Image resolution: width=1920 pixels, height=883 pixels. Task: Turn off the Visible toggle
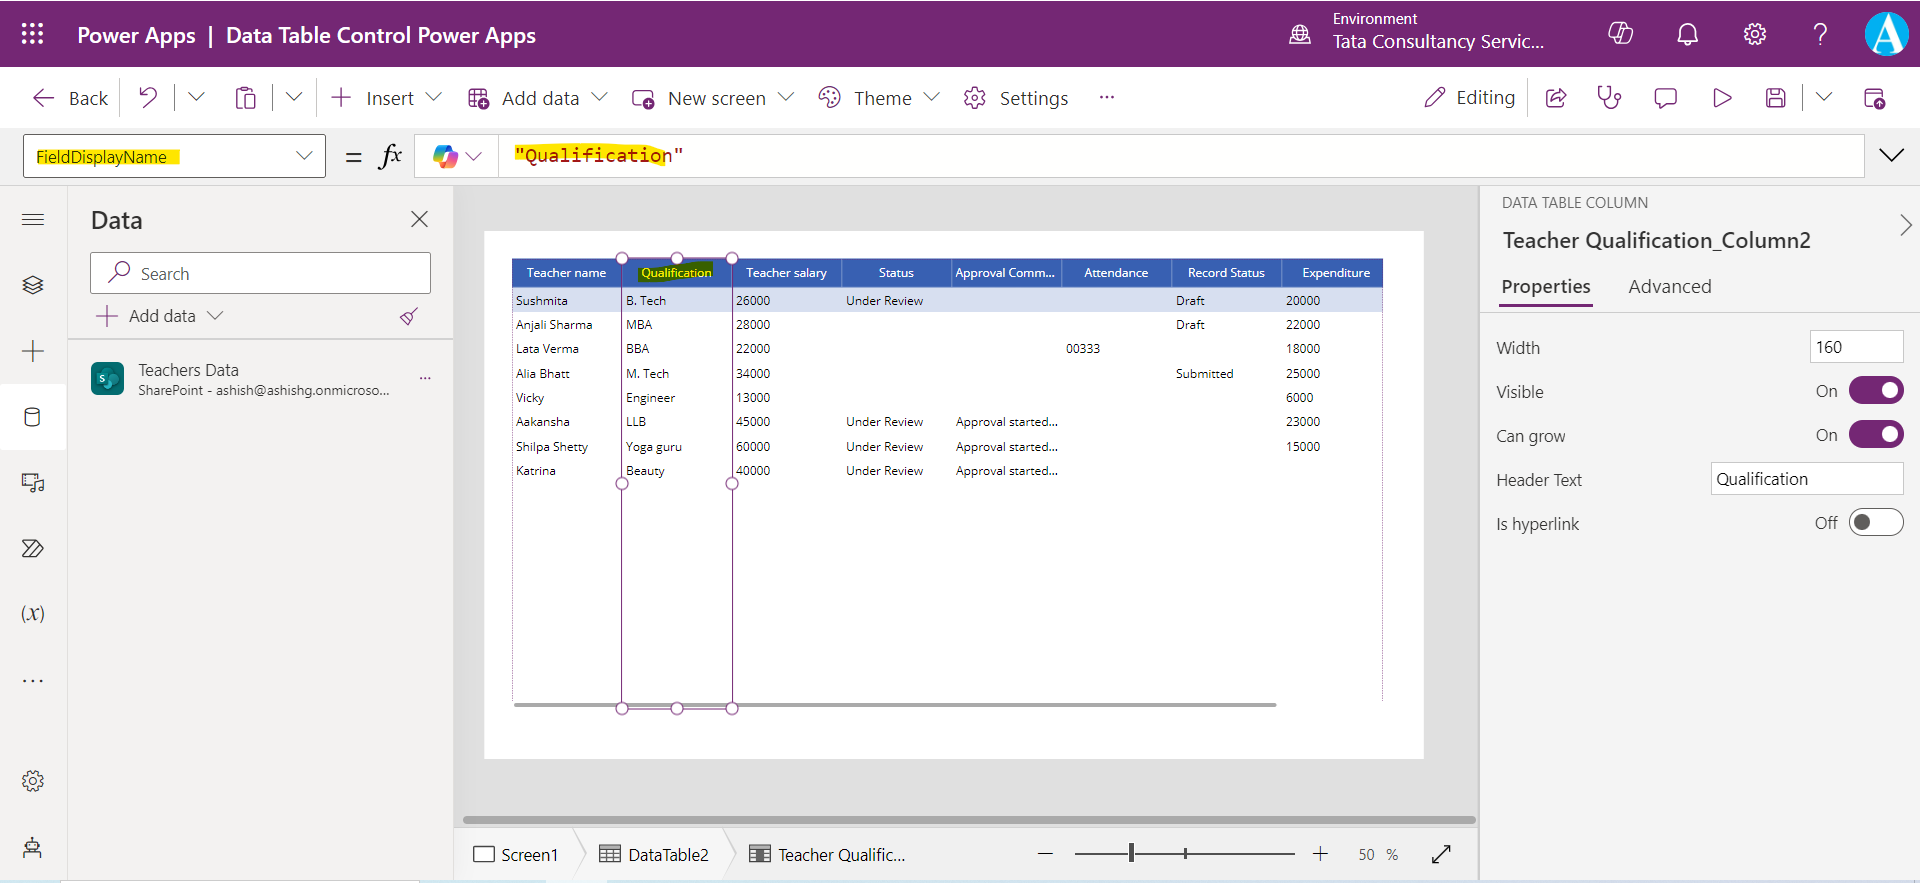[1875, 391]
